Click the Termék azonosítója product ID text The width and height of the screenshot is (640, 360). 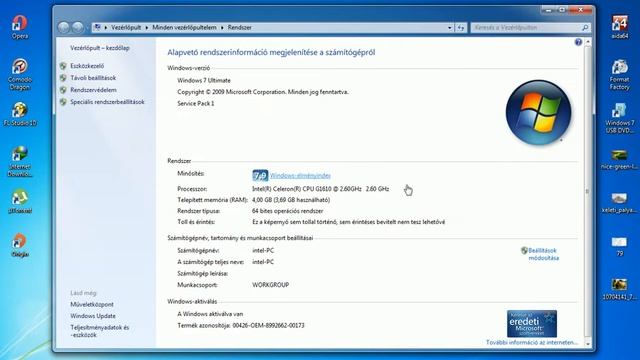click(241, 325)
